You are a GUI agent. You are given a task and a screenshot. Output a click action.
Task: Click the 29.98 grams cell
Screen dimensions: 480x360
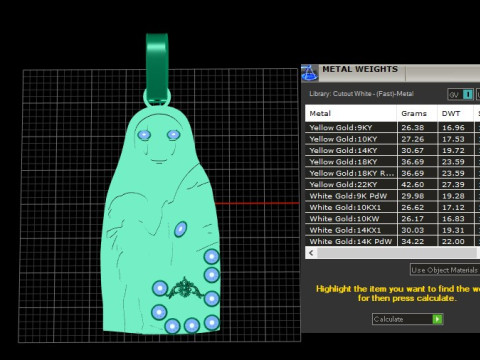pyautogui.click(x=417, y=196)
